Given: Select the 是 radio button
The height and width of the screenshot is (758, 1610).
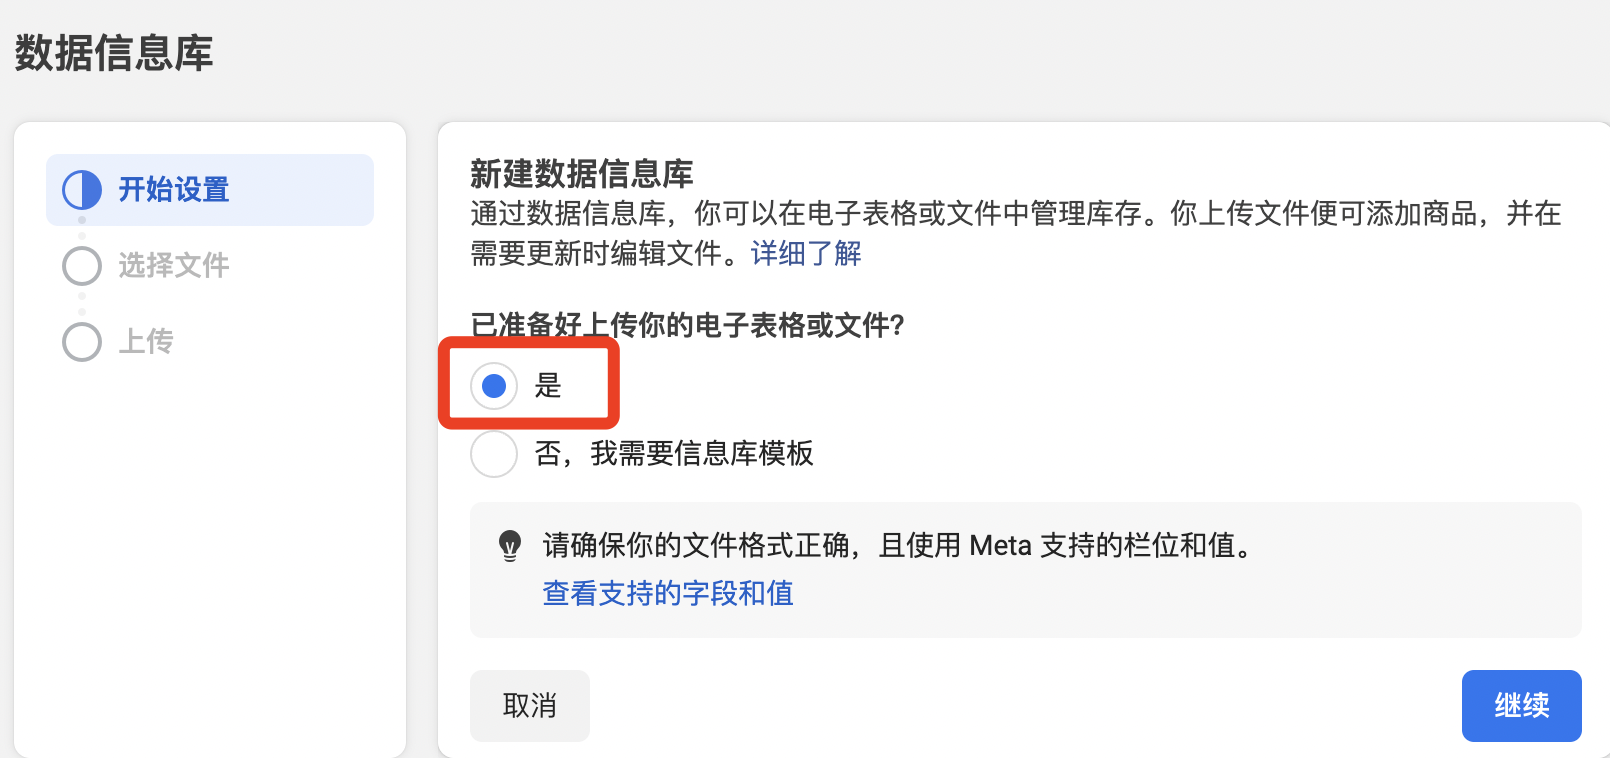Looking at the screenshot, I should [493, 385].
